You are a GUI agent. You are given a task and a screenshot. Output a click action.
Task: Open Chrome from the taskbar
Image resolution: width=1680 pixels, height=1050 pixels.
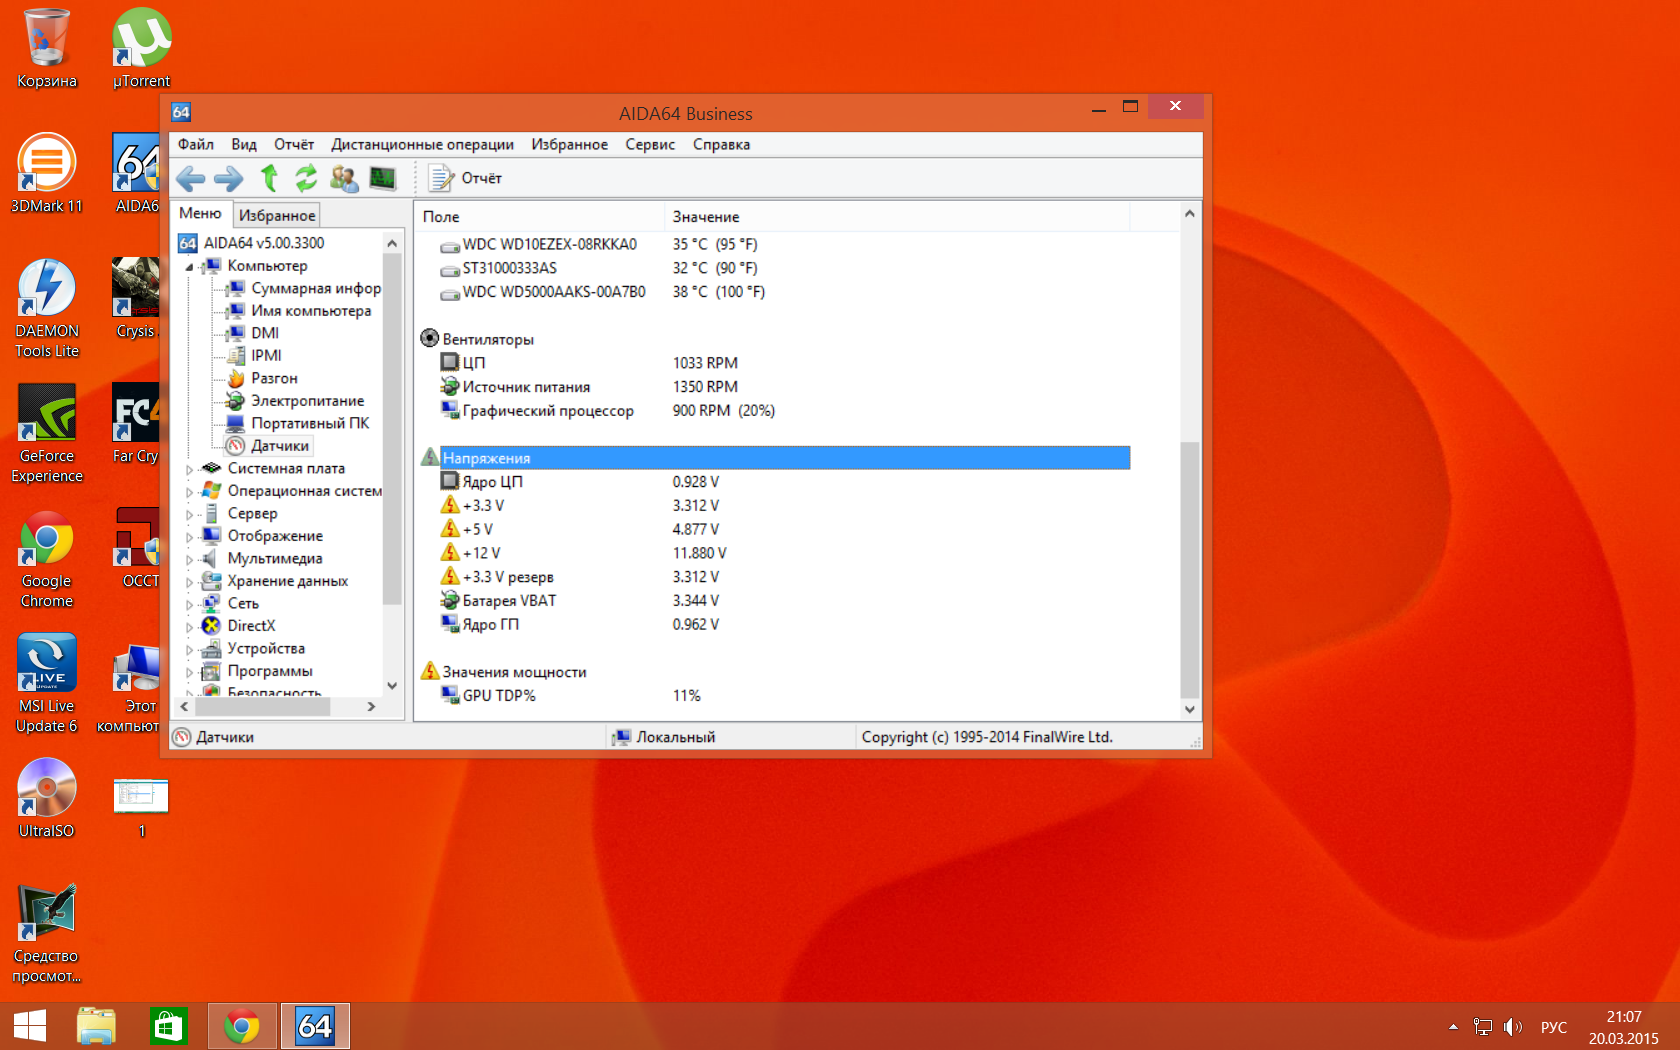pyautogui.click(x=242, y=1026)
